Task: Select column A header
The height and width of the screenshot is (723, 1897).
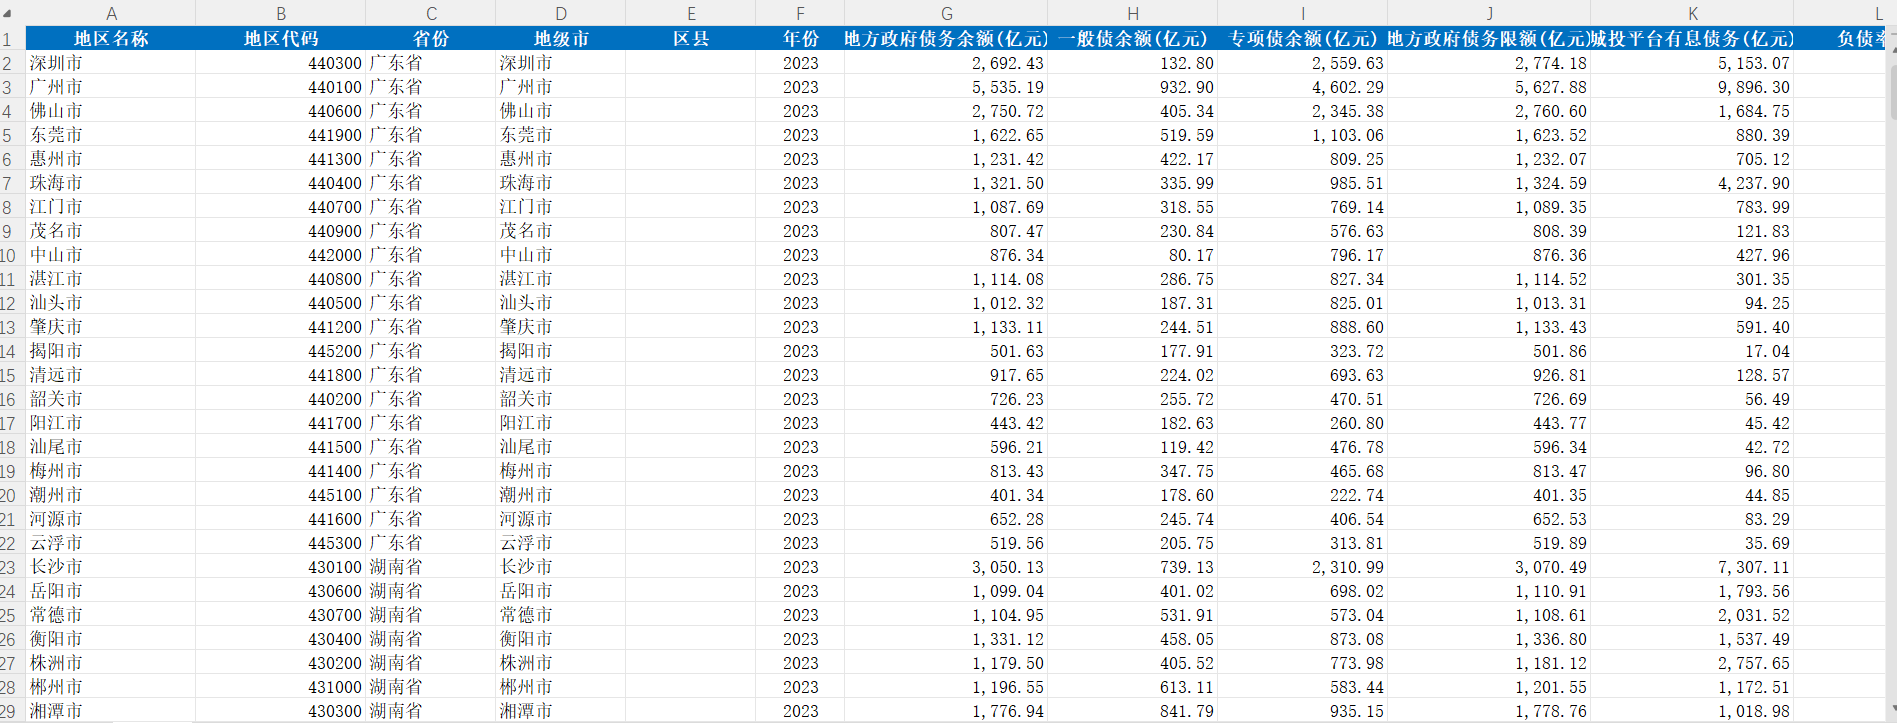Action: coord(111,13)
